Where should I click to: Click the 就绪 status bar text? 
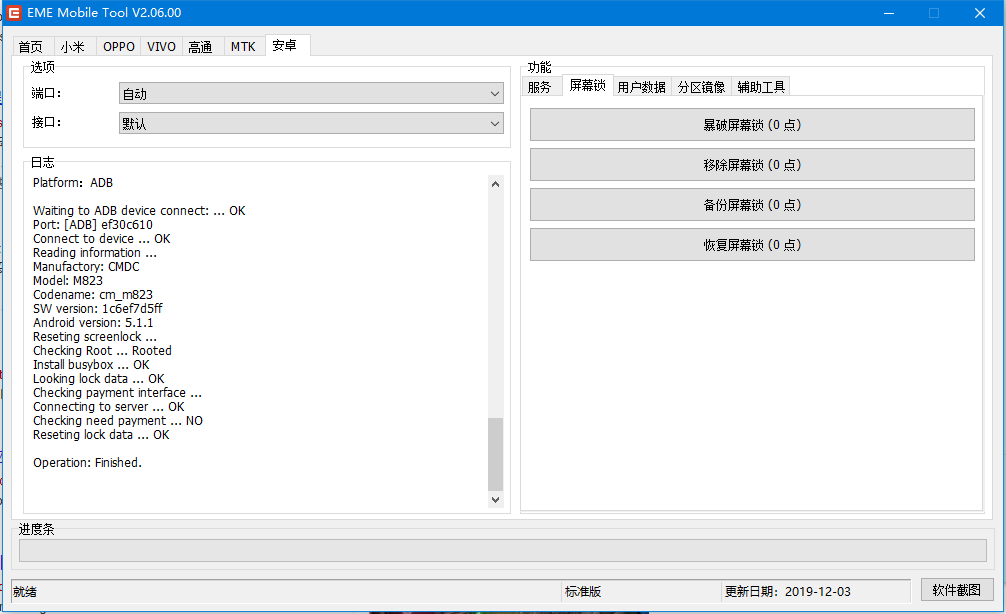[x=25, y=592]
